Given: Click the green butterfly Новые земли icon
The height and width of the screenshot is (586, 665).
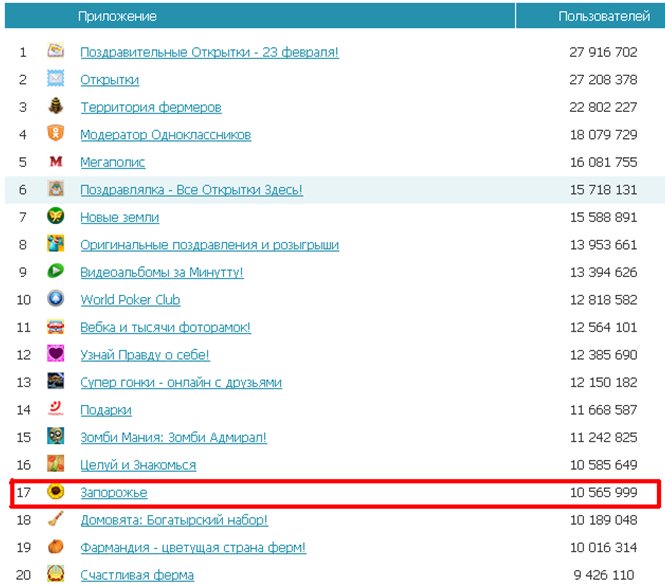Looking at the screenshot, I should pos(56,216).
